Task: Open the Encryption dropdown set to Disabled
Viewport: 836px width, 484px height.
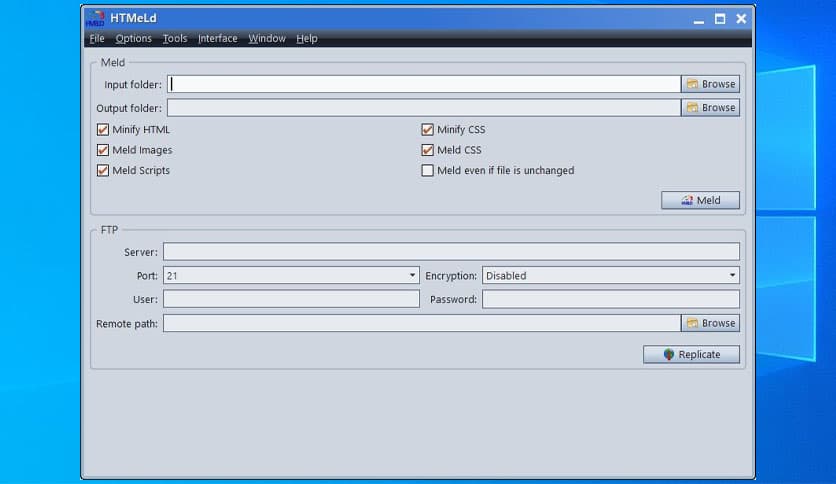Action: [x=610, y=276]
